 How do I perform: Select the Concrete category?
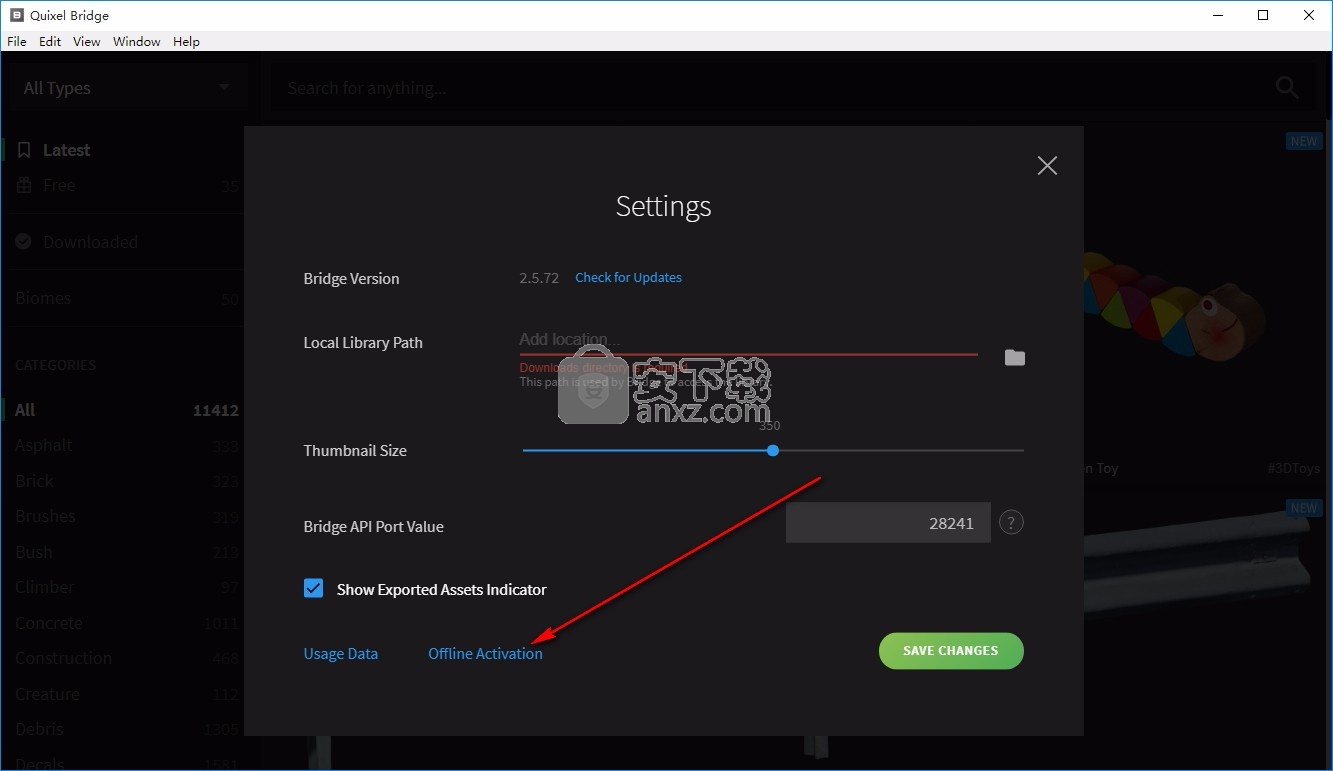point(125,623)
